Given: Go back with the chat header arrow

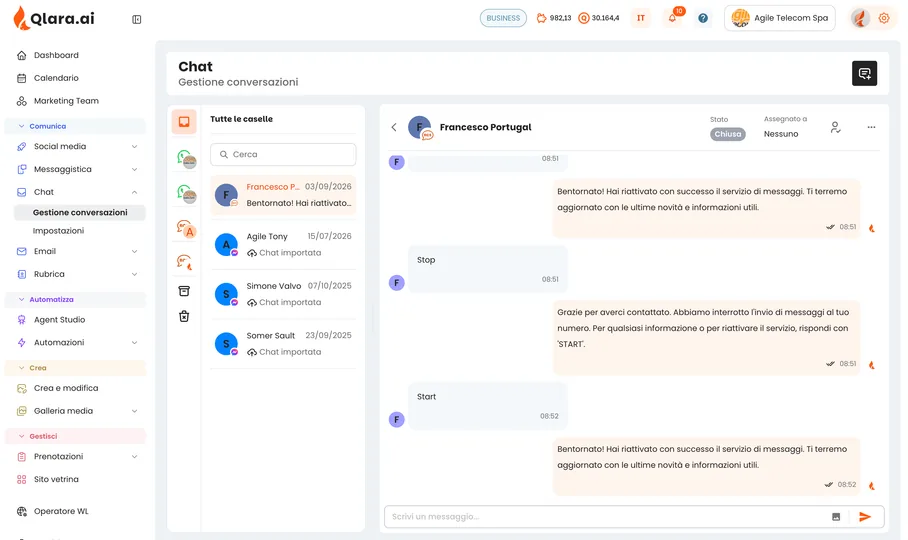Looking at the screenshot, I should (x=394, y=127).
